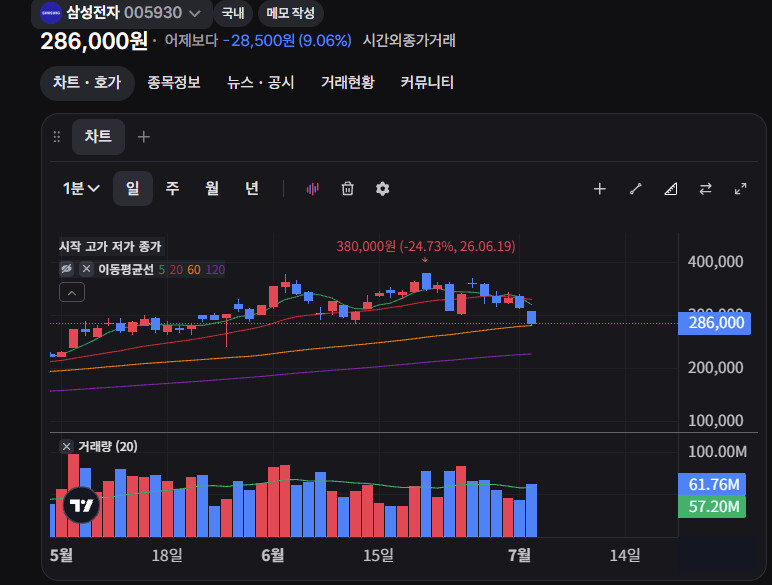
Task: Click the swap arrows compare icon
Action: pos(706,189)
